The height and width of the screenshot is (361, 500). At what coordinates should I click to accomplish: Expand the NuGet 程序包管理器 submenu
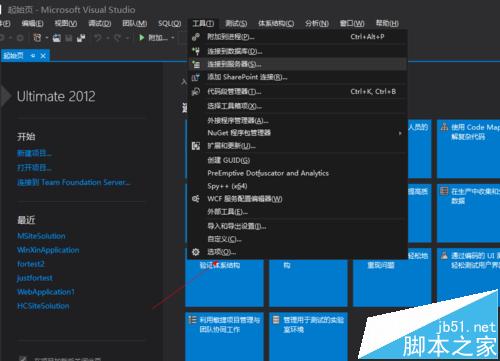(400, 133)
